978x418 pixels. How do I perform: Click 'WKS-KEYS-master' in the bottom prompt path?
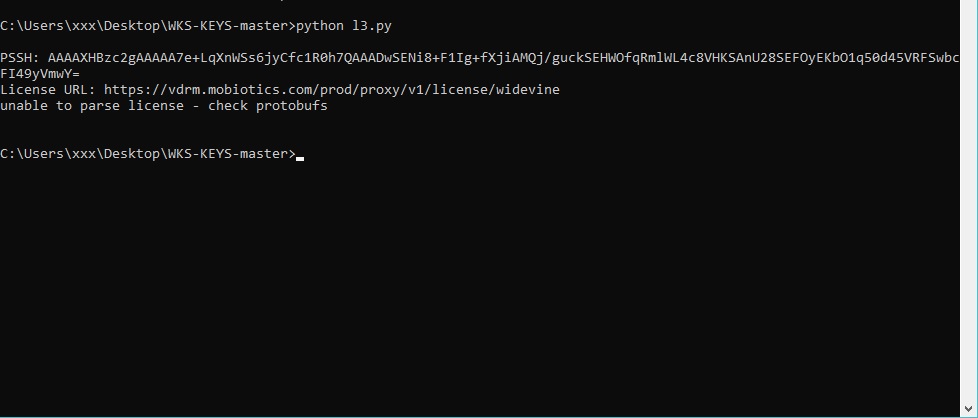click(228, 154)
